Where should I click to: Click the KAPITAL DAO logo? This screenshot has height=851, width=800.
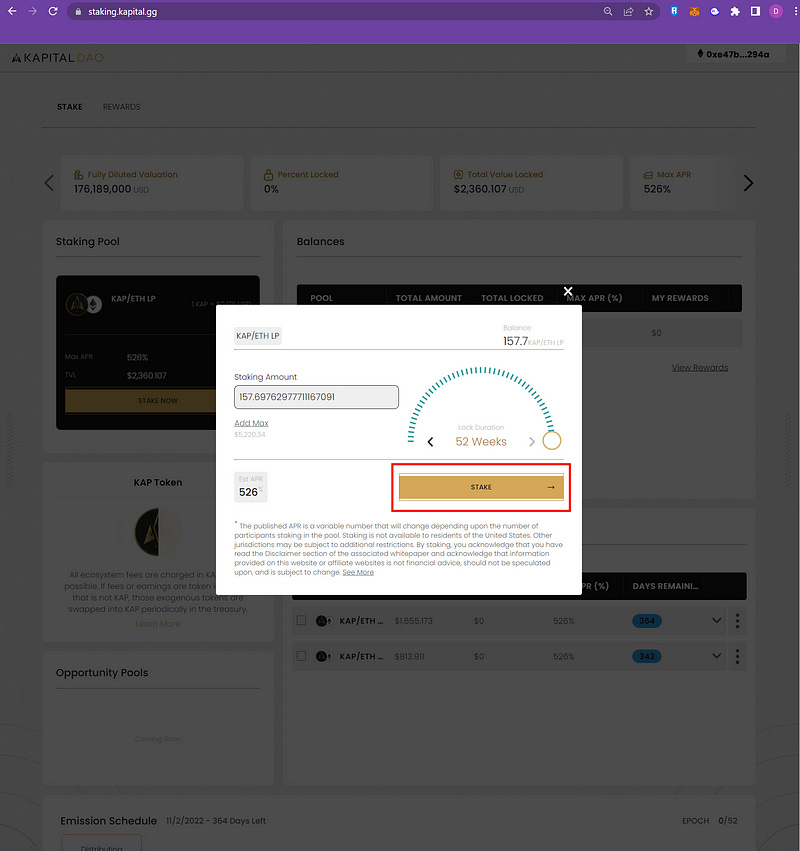tap(58, 58)
